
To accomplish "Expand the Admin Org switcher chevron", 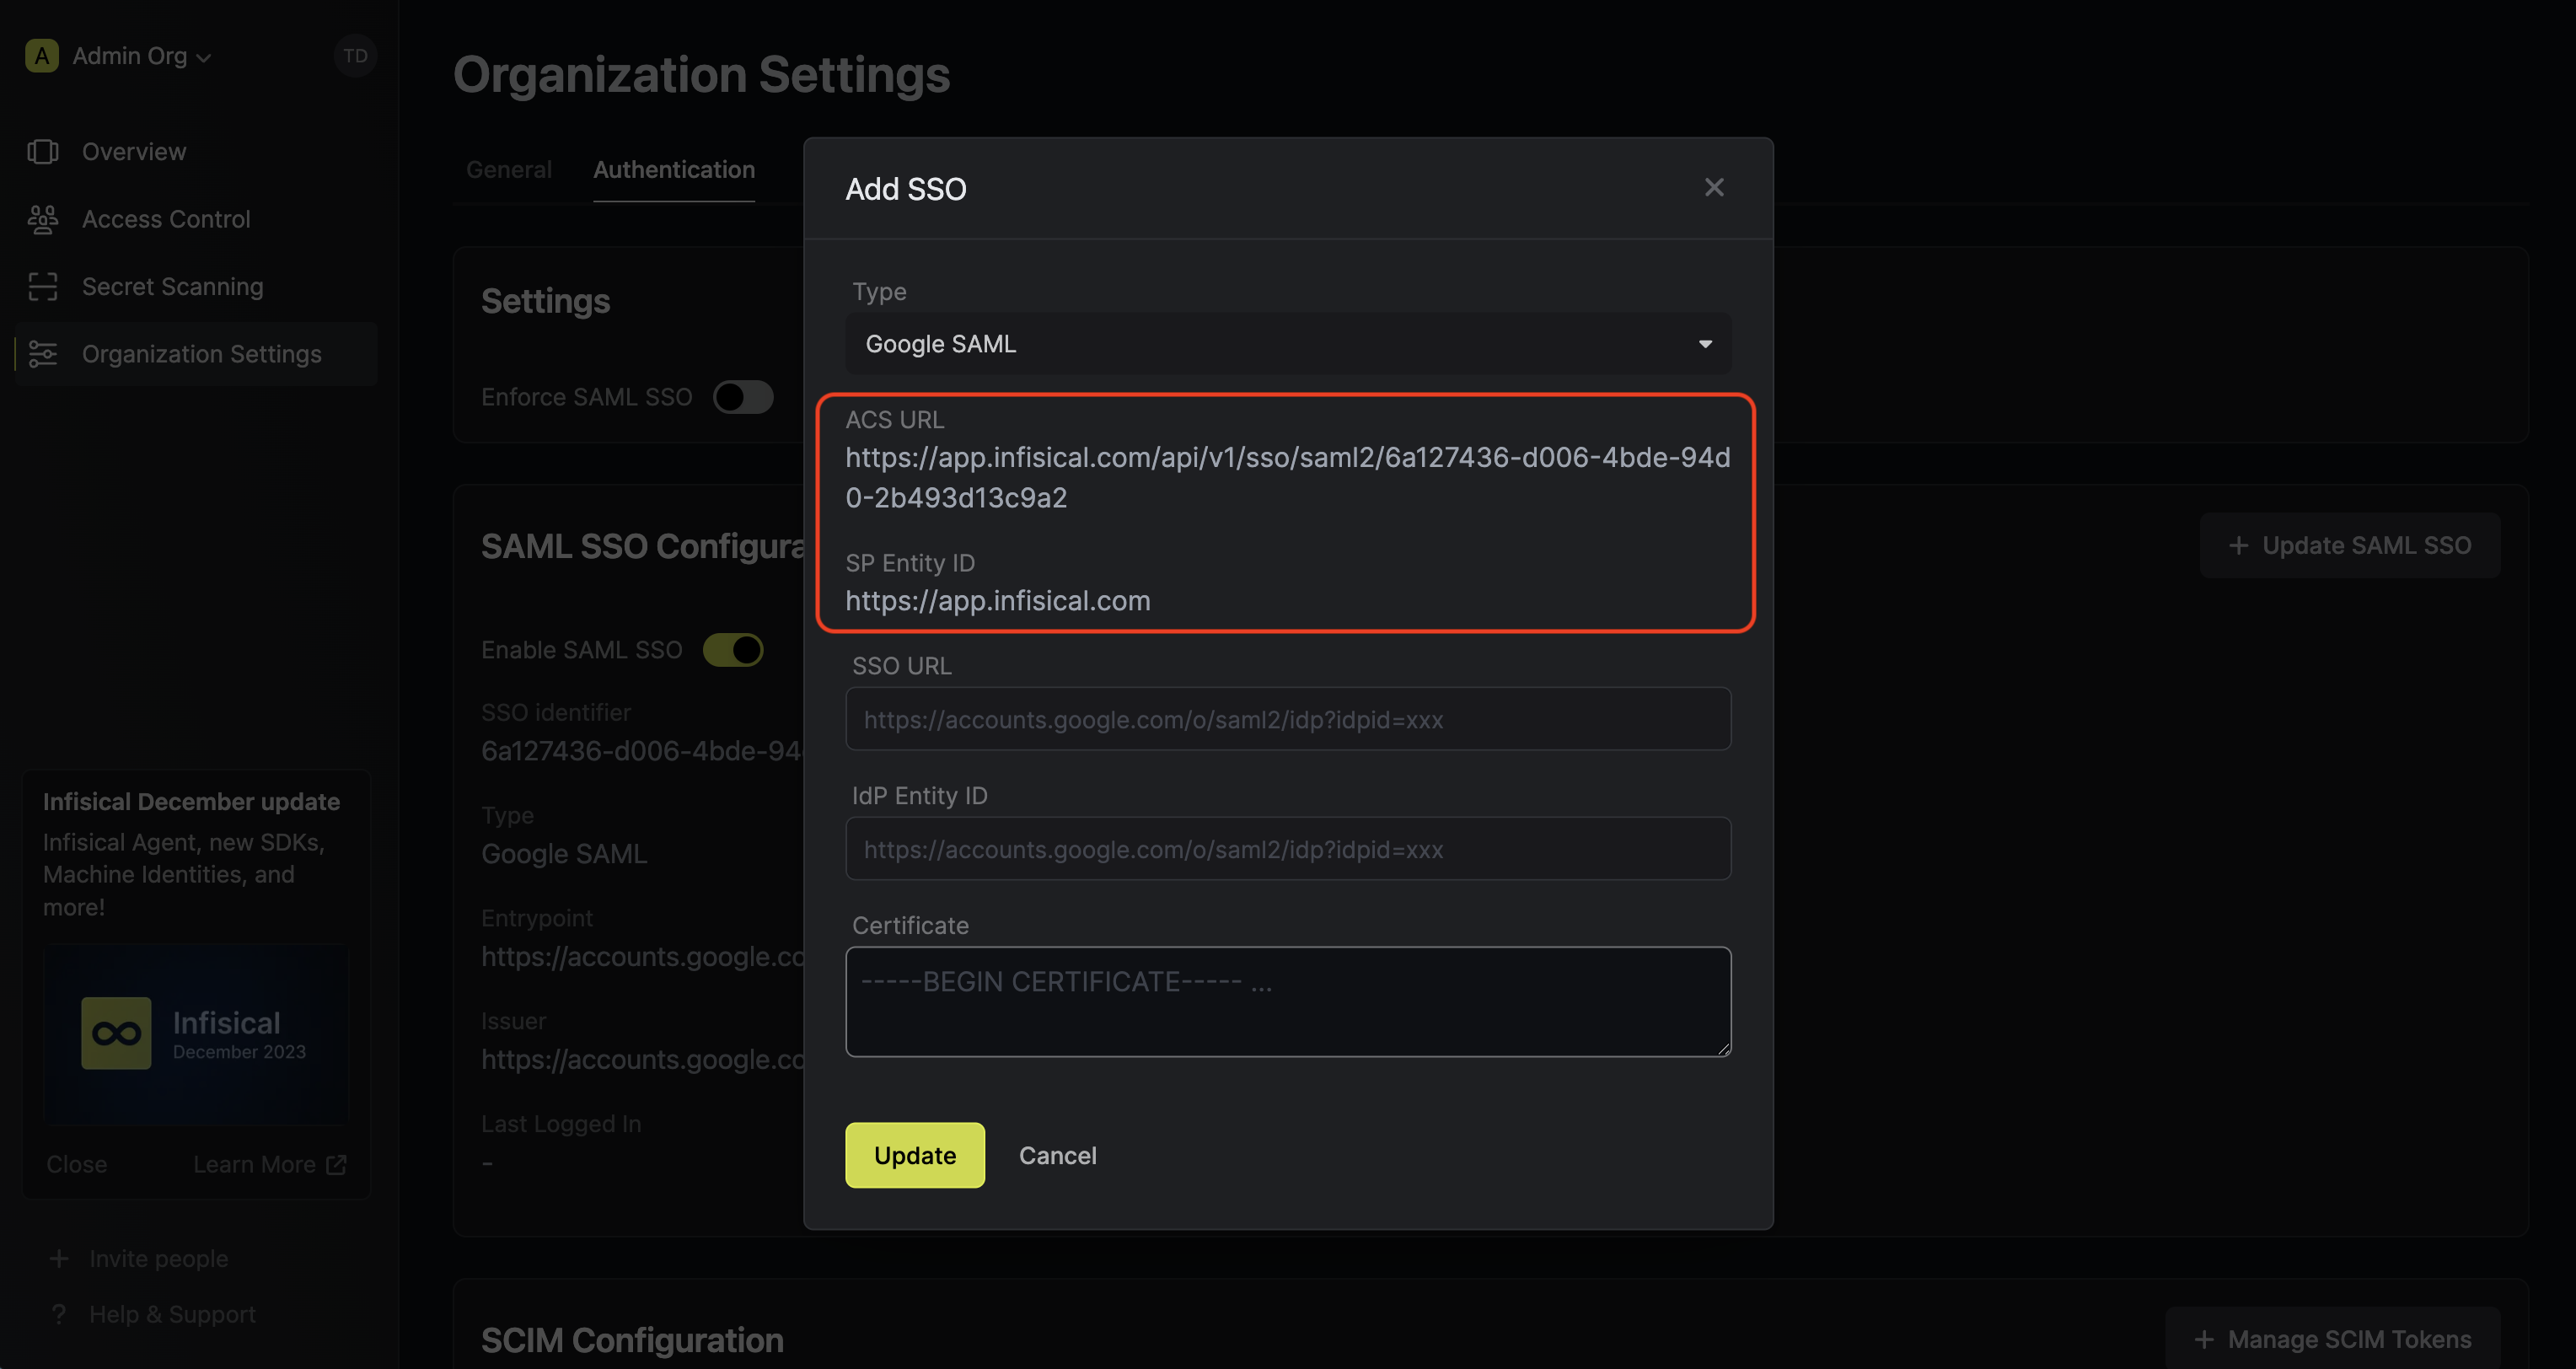I will tap(204, 58).
